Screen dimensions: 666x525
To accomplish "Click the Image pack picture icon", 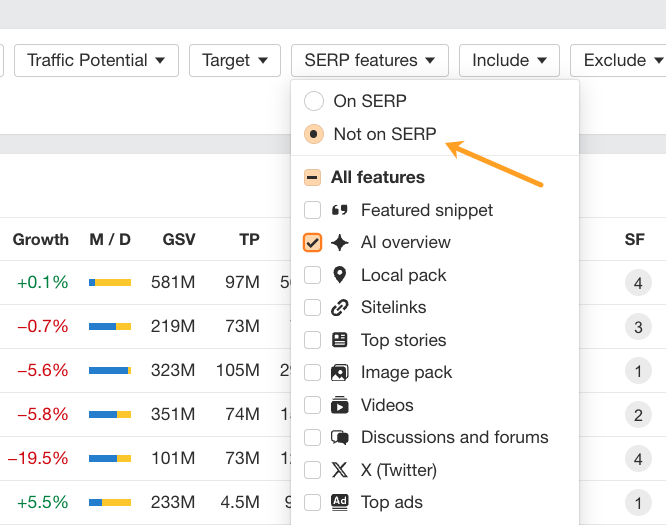I will click(x=339, y=373).
